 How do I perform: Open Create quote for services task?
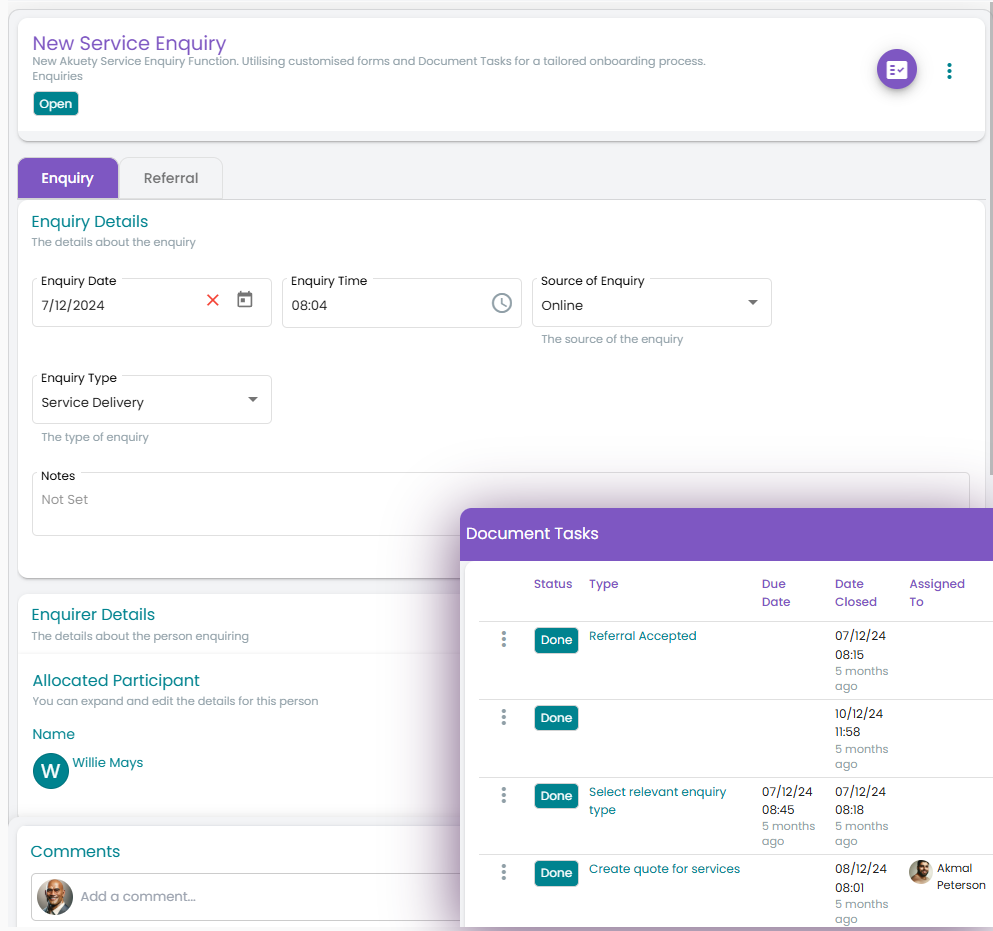coord(664,869)
